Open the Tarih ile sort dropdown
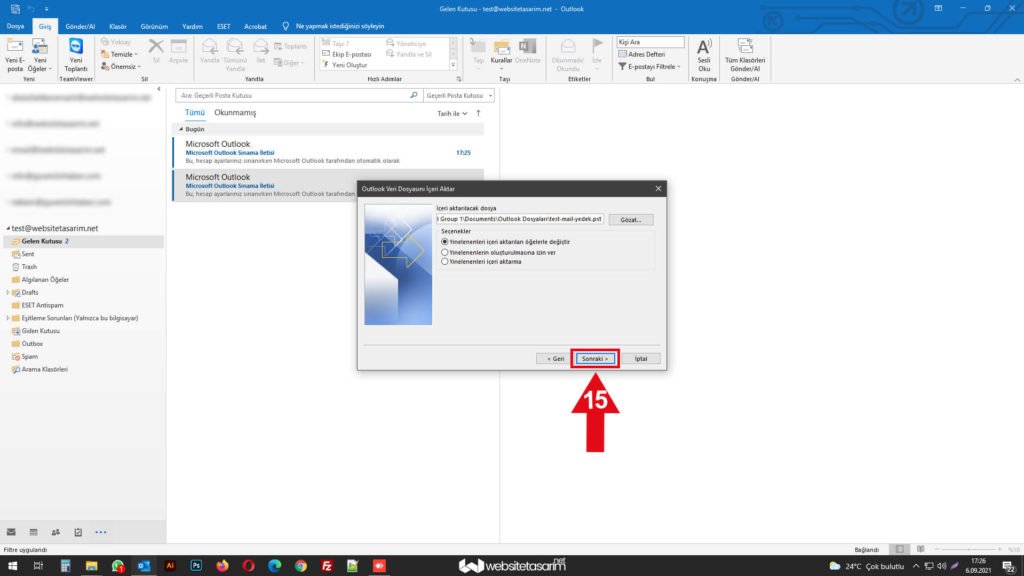Screen dimensions: 1024x576 (x=451, y=114)
